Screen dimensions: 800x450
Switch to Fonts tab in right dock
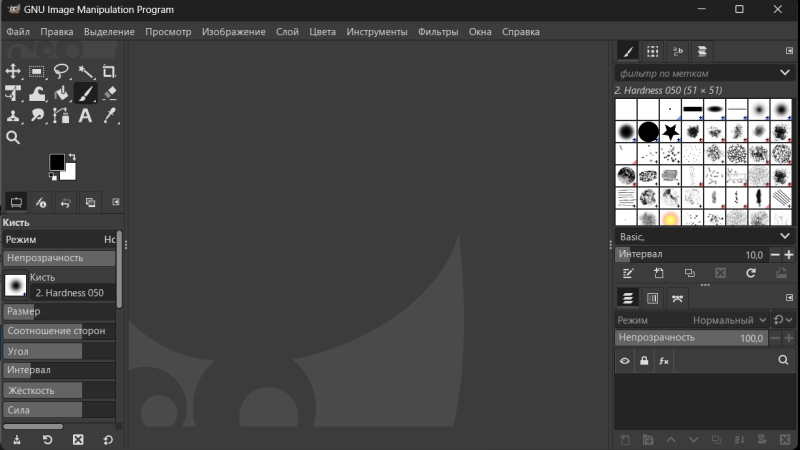(678, 52)
